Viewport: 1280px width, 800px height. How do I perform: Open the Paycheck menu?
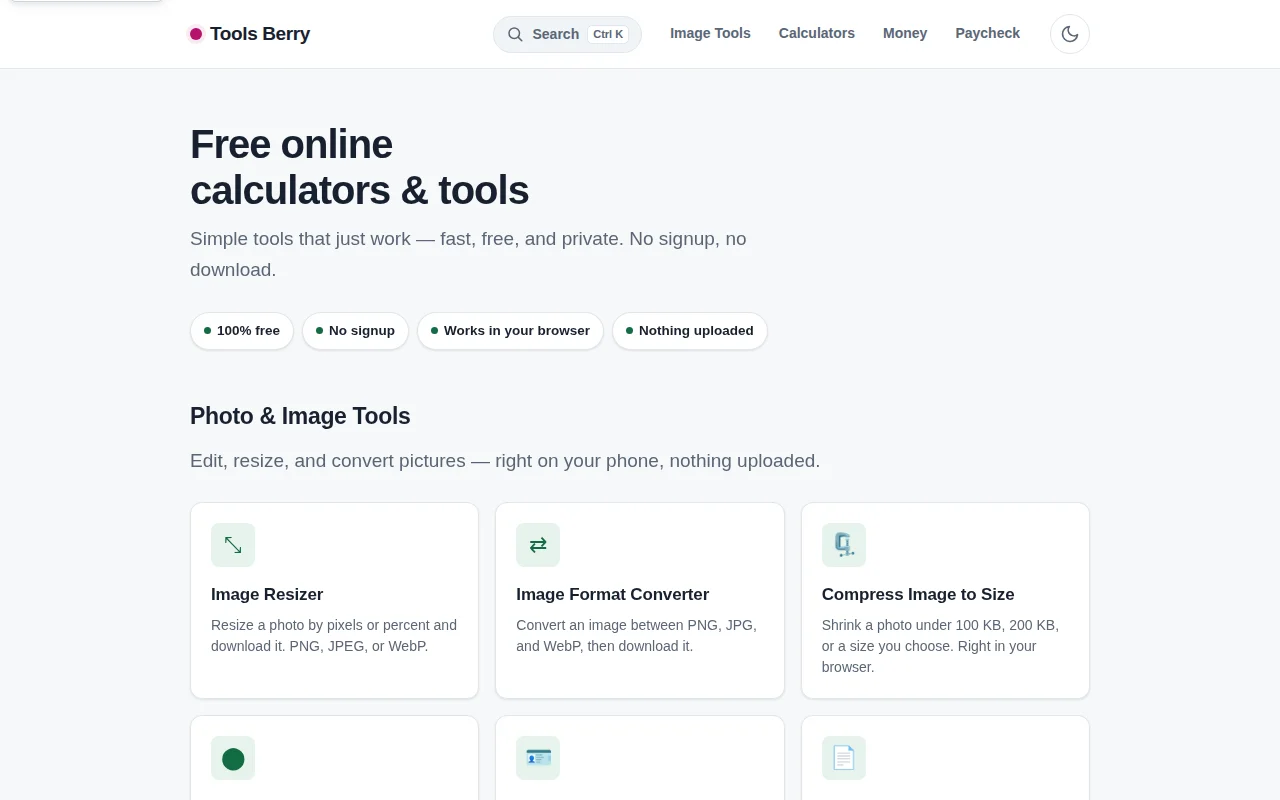tap(987, 33)
